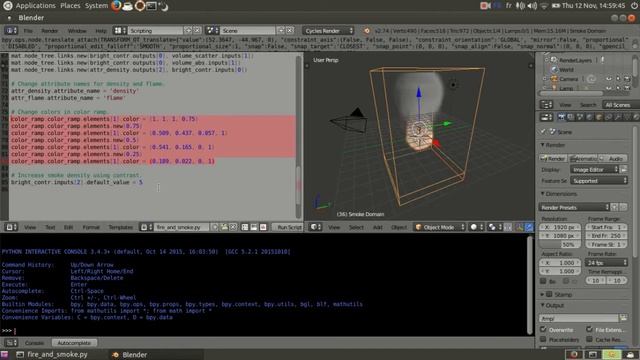
Task: Click the Autocomplete button in console header
Action: pyautogui.click(x=74, y=343)
